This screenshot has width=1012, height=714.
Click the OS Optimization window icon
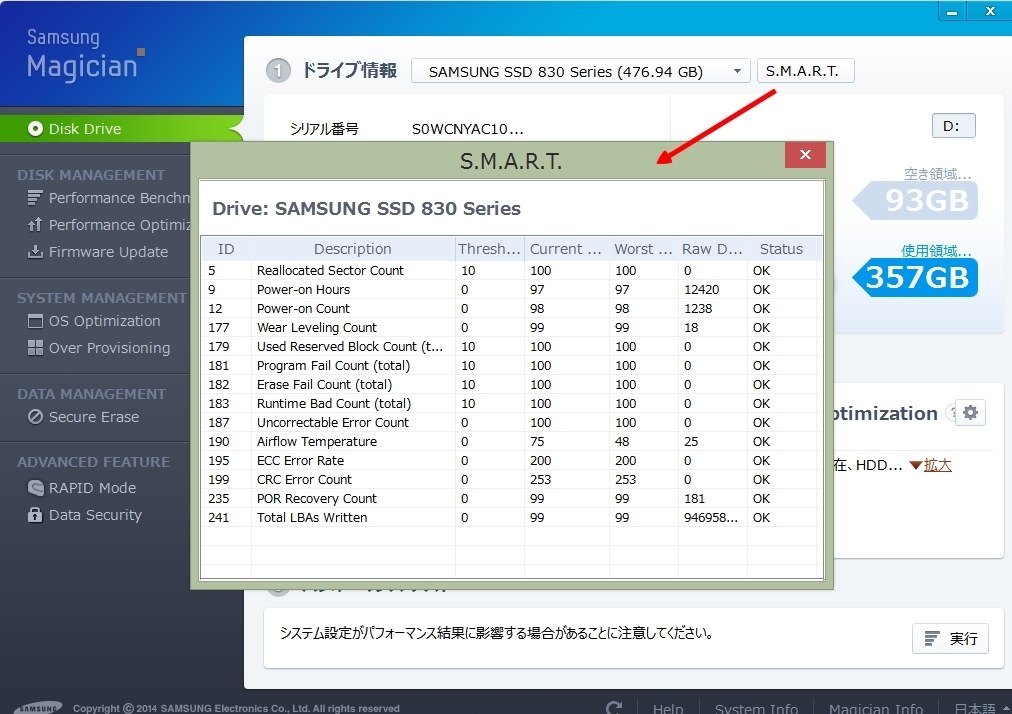pyautogui.click(x=35, y=321)
